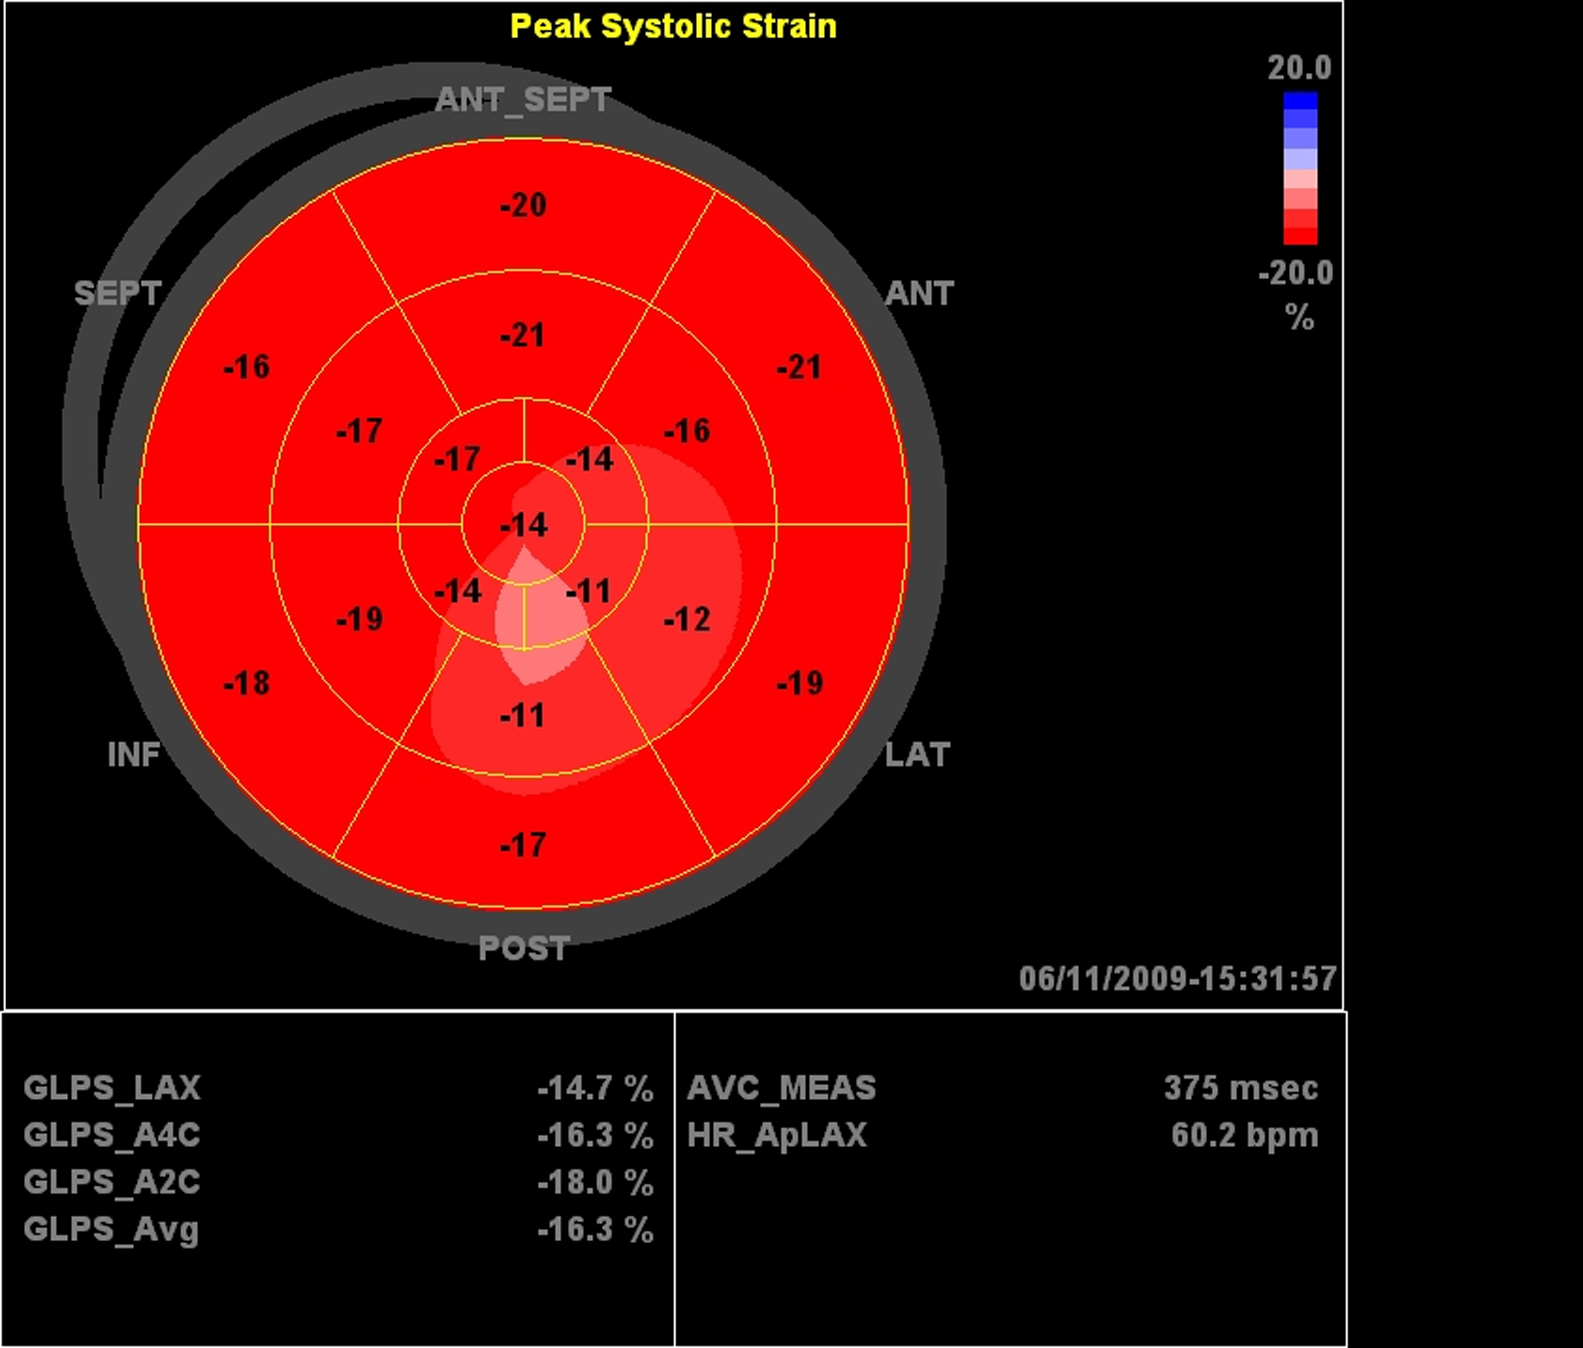The height and width of the screenshot is (1348, 1583).
Task: Select the basal septal segment valued -16
Action: pyautogui.click(x=246, y=367)
